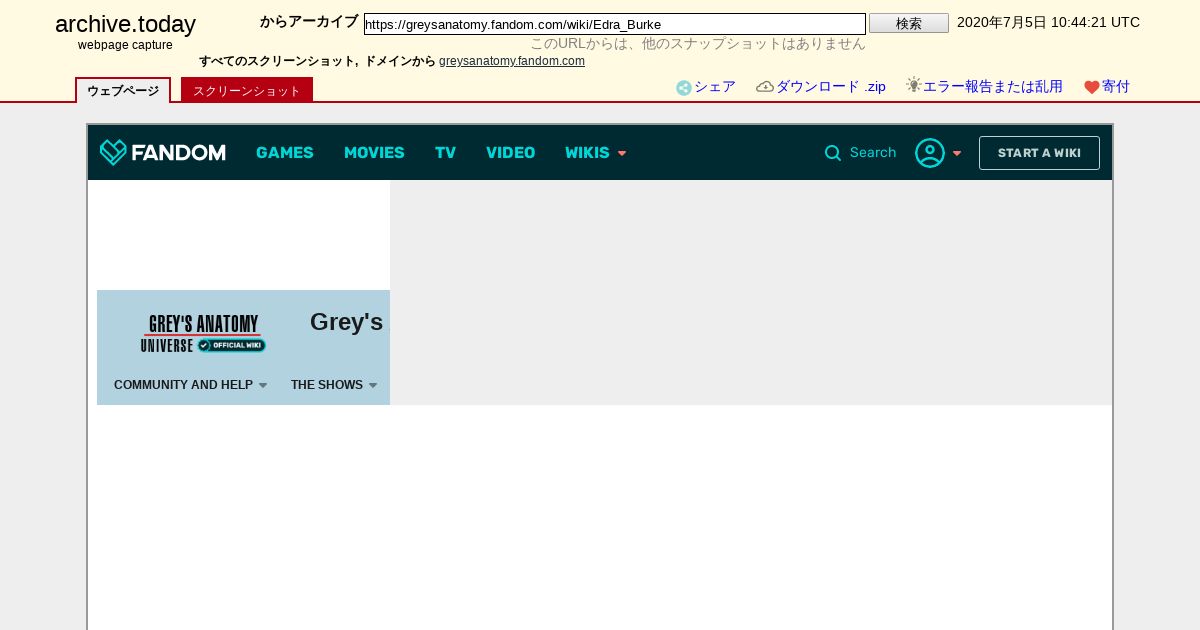Click the archive.today site title
Viewport: 1200px width, 630px height.
pos(125,24)
